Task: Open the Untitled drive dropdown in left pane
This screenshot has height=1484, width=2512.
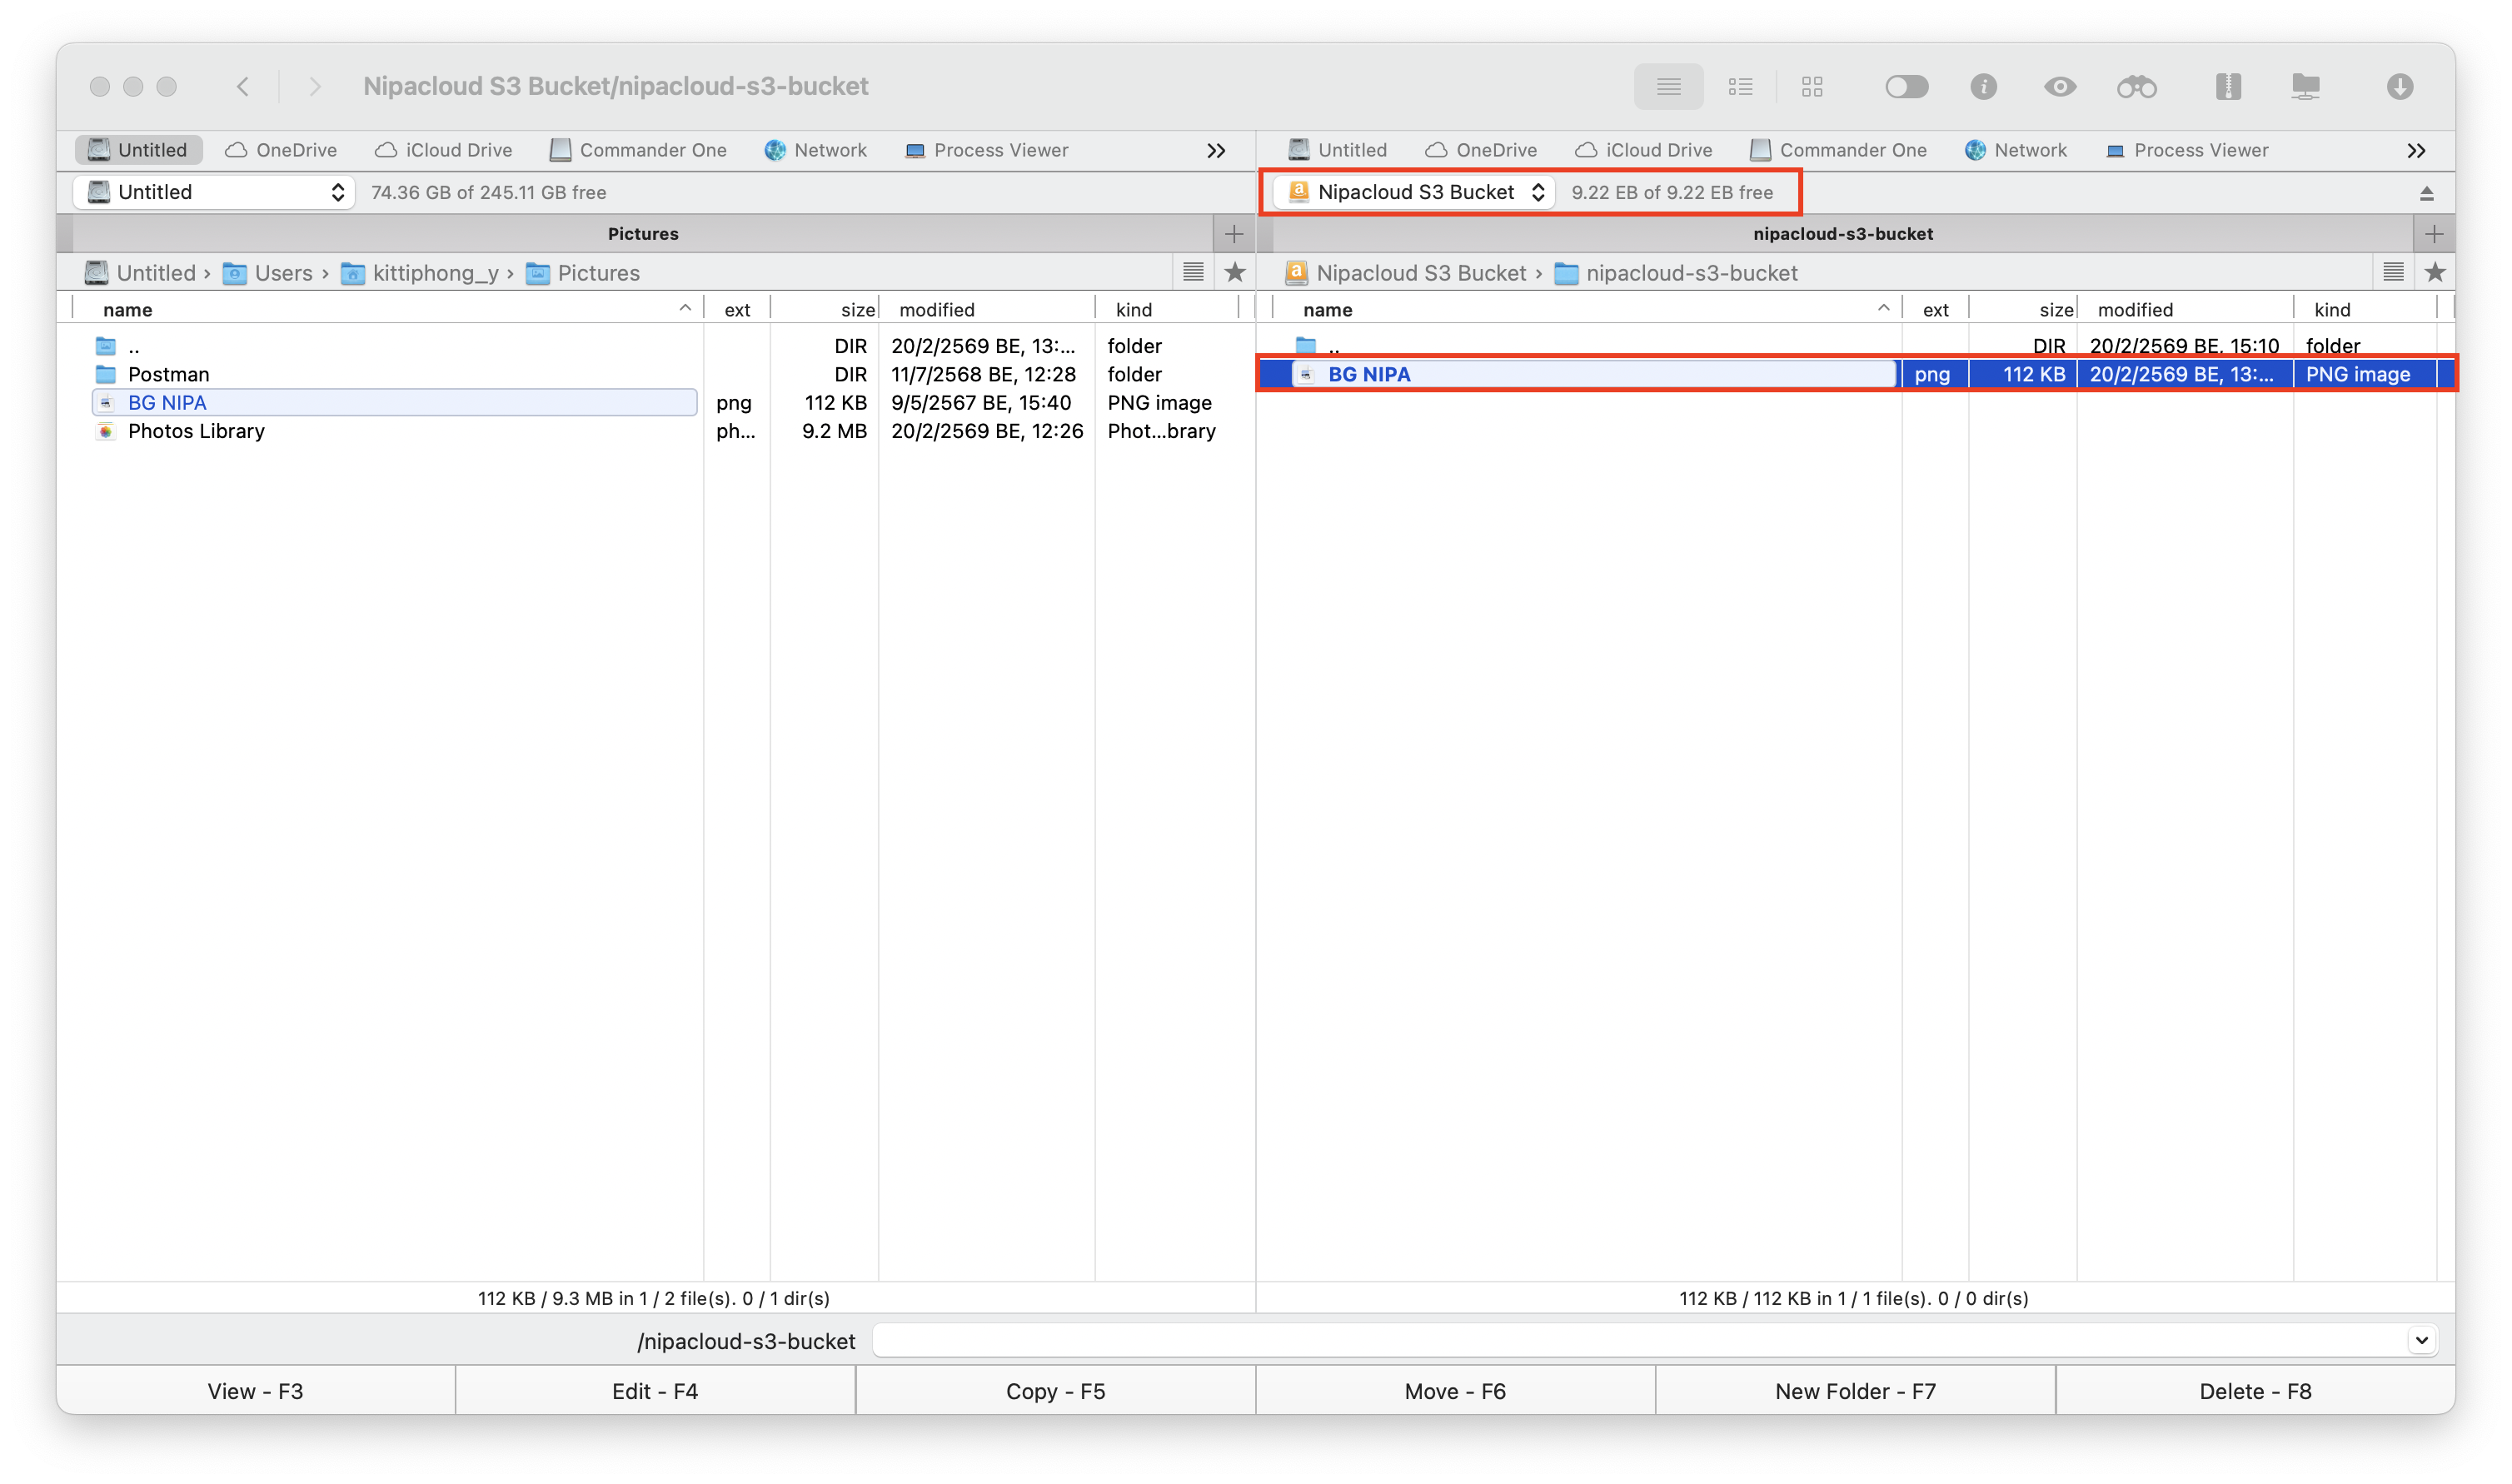Action: tap(214, 192)
